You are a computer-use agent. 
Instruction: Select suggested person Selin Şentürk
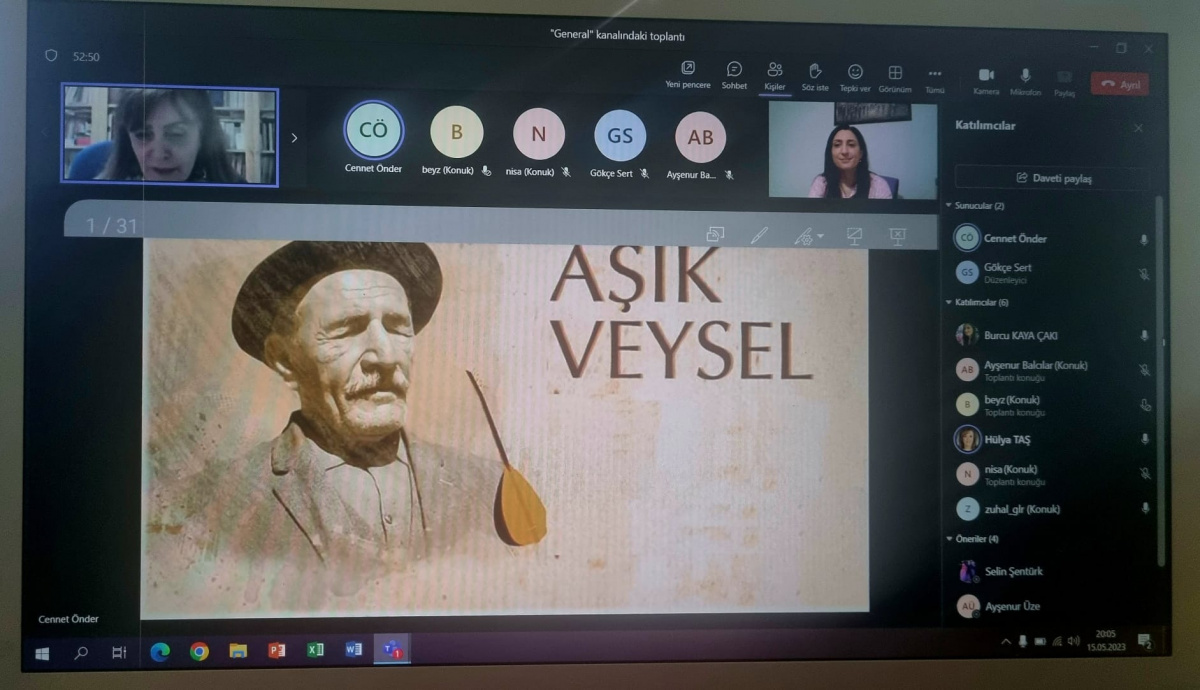pyautogui.click(x=1052, y=571)
